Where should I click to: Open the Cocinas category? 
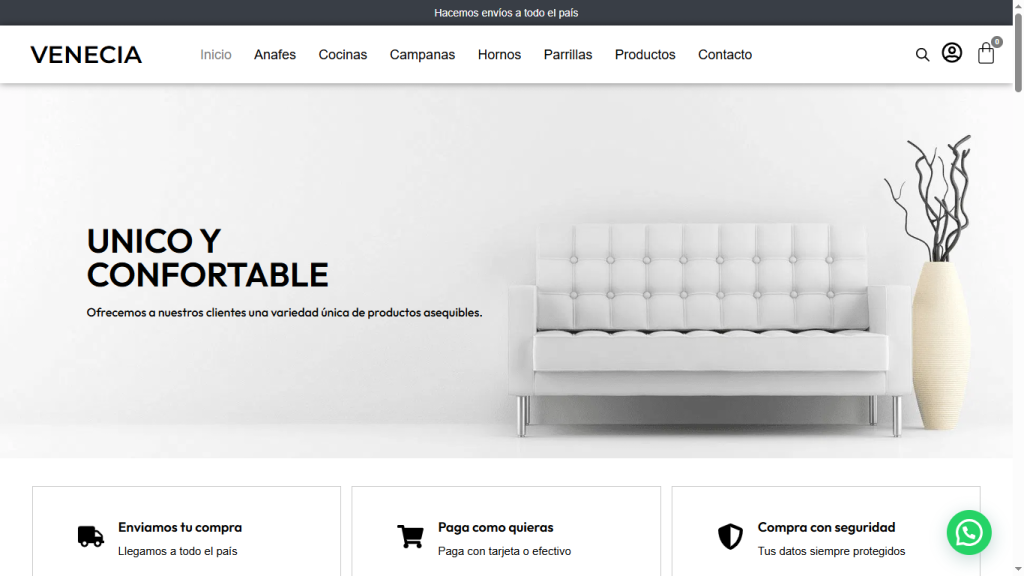pyautogui.click(x=343, y=55)
